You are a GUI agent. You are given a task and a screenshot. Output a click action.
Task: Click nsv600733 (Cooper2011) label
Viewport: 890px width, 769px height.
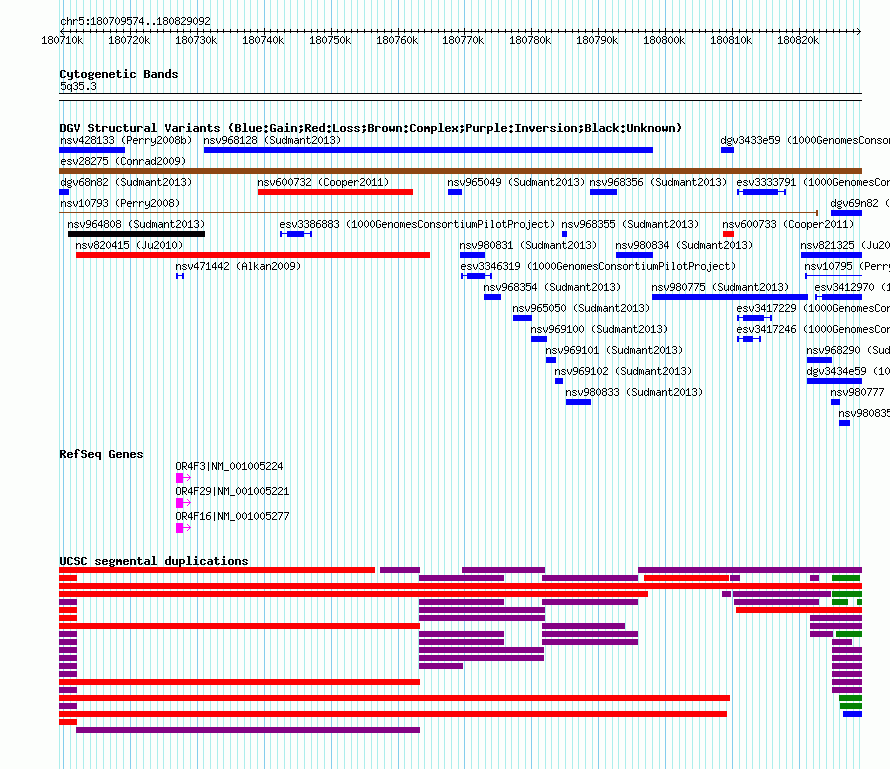tap(788, 224)
